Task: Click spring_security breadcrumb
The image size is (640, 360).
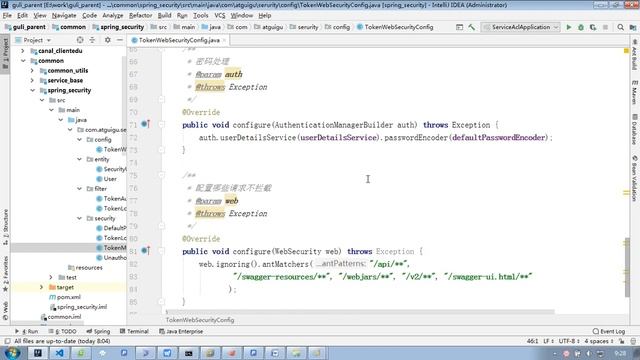Action: point(118,27)
